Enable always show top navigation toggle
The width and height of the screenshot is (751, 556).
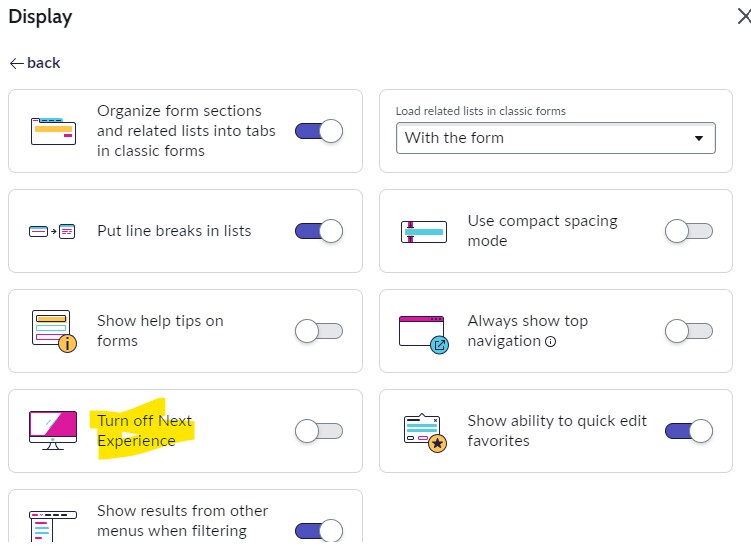click(x=689, y=331)
